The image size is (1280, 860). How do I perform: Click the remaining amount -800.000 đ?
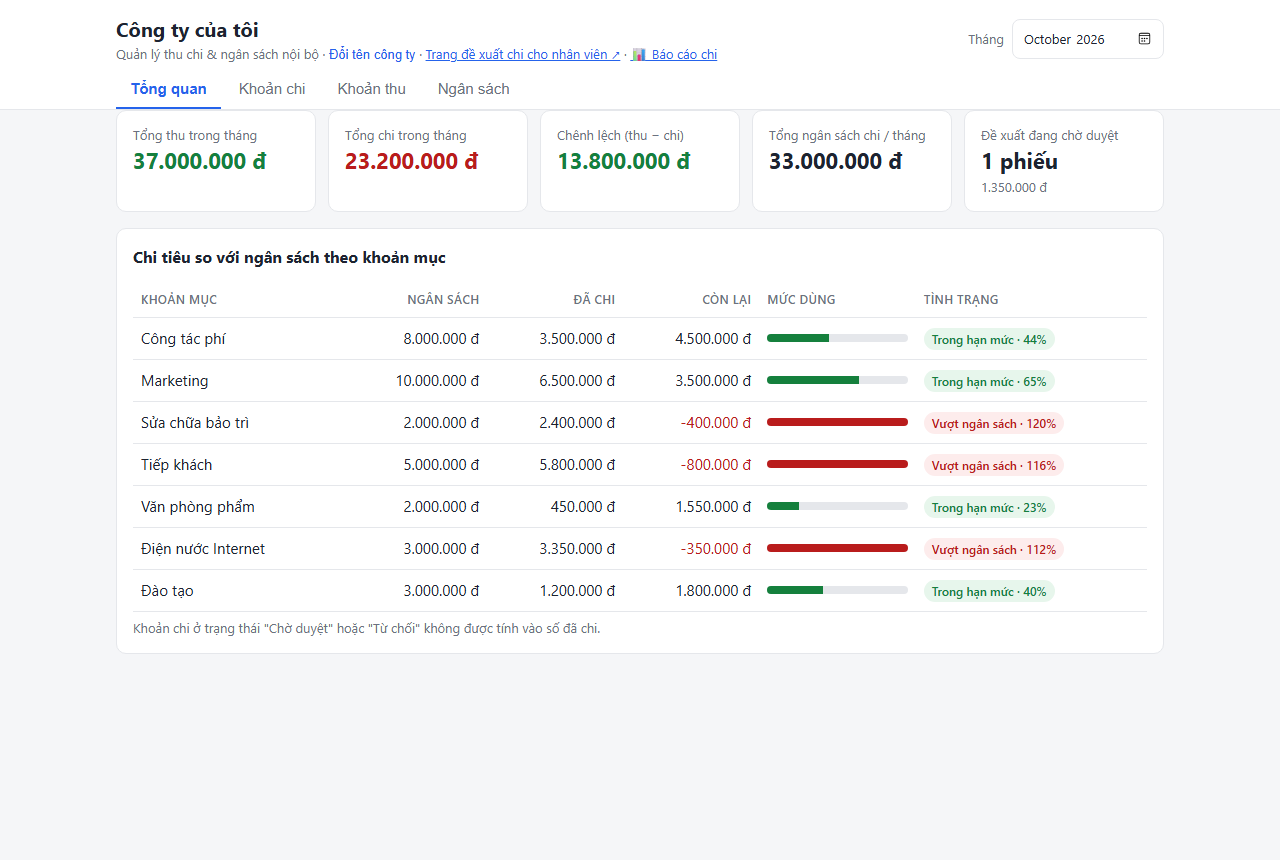pyautogui.click(x=716, y=465)
